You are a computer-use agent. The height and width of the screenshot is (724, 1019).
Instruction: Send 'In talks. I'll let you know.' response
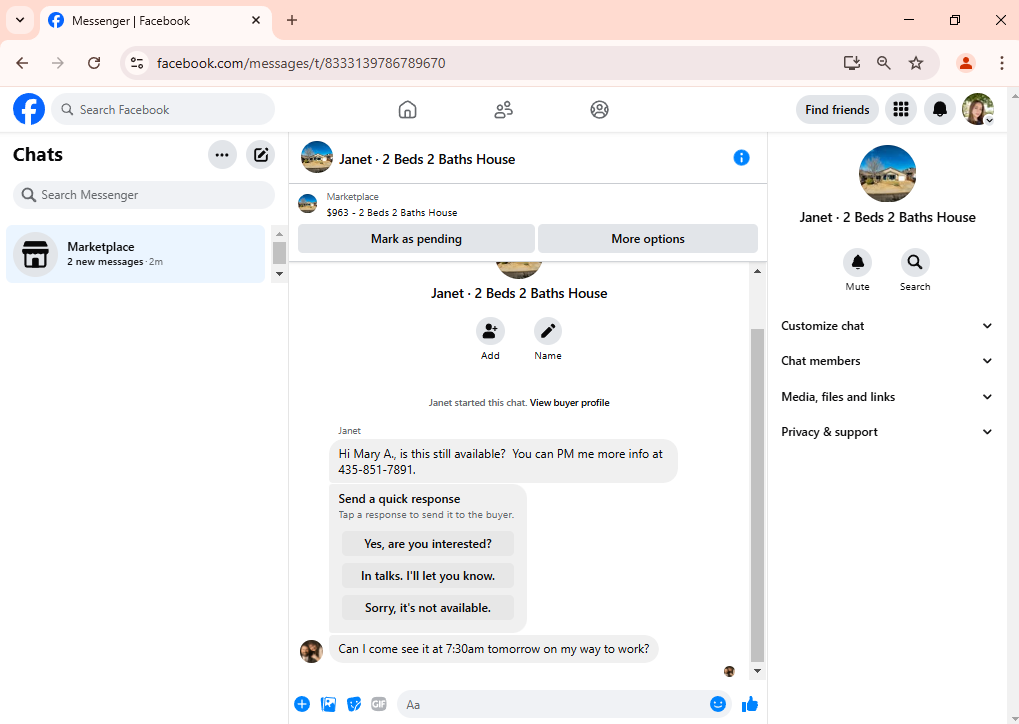(x=428, y=575)
